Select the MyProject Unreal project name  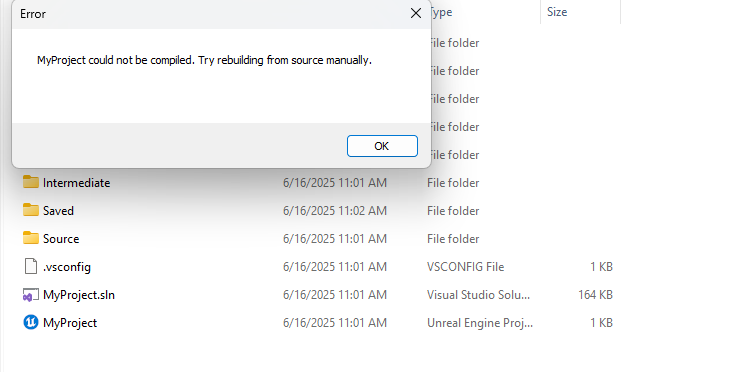(70, 323)
